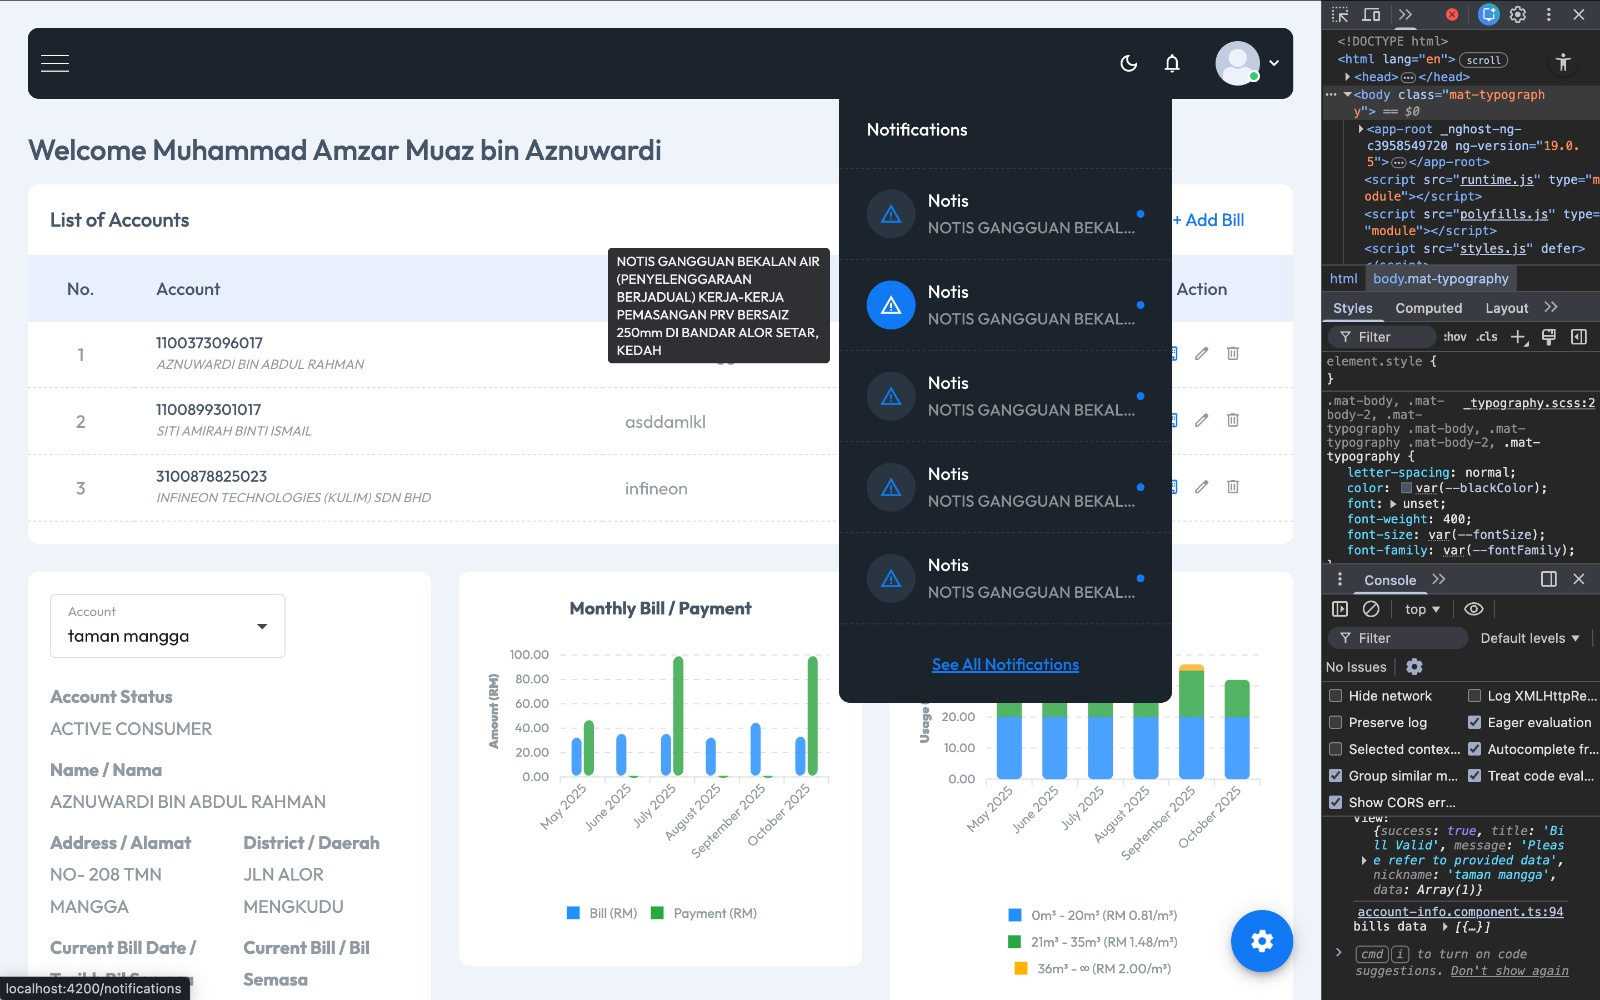The height and width of the screenshot is (1000, 1600).
Task: Toggle dark mode with the moon icon
Action: pyautogui.click(x=1129, y=63)
